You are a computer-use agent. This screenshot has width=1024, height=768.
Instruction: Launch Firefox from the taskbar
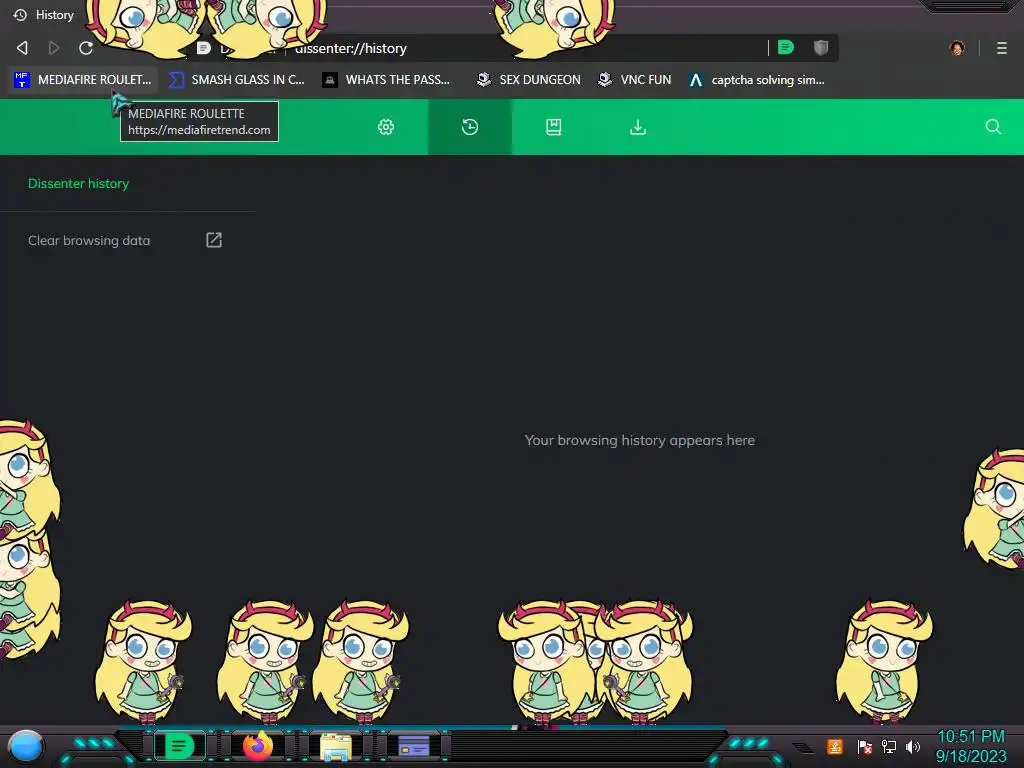tap(257, 745)
